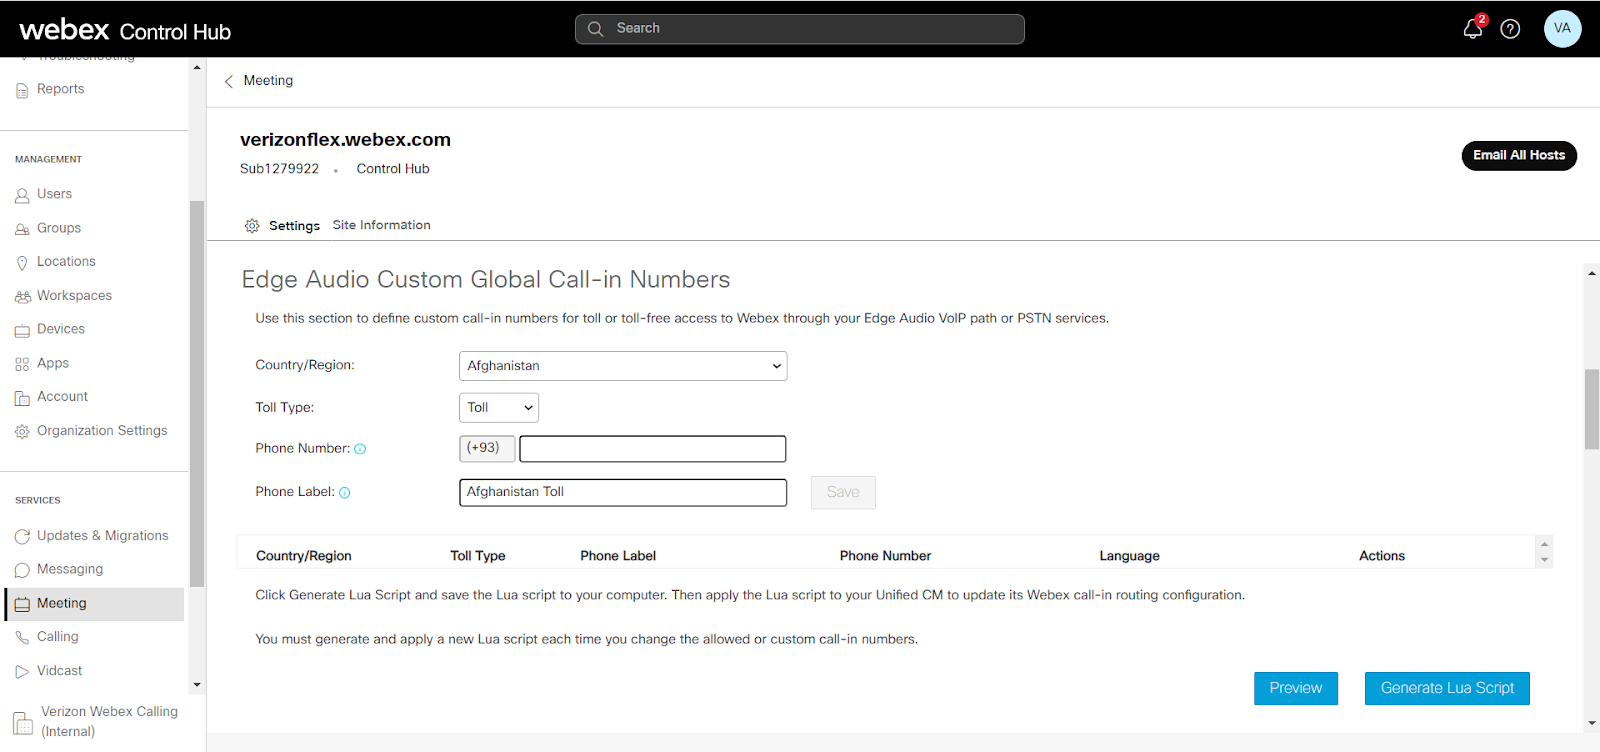Click the Verizon Webex Calling building icon
Screen dimensions: 1600x752
pos(23,722)
